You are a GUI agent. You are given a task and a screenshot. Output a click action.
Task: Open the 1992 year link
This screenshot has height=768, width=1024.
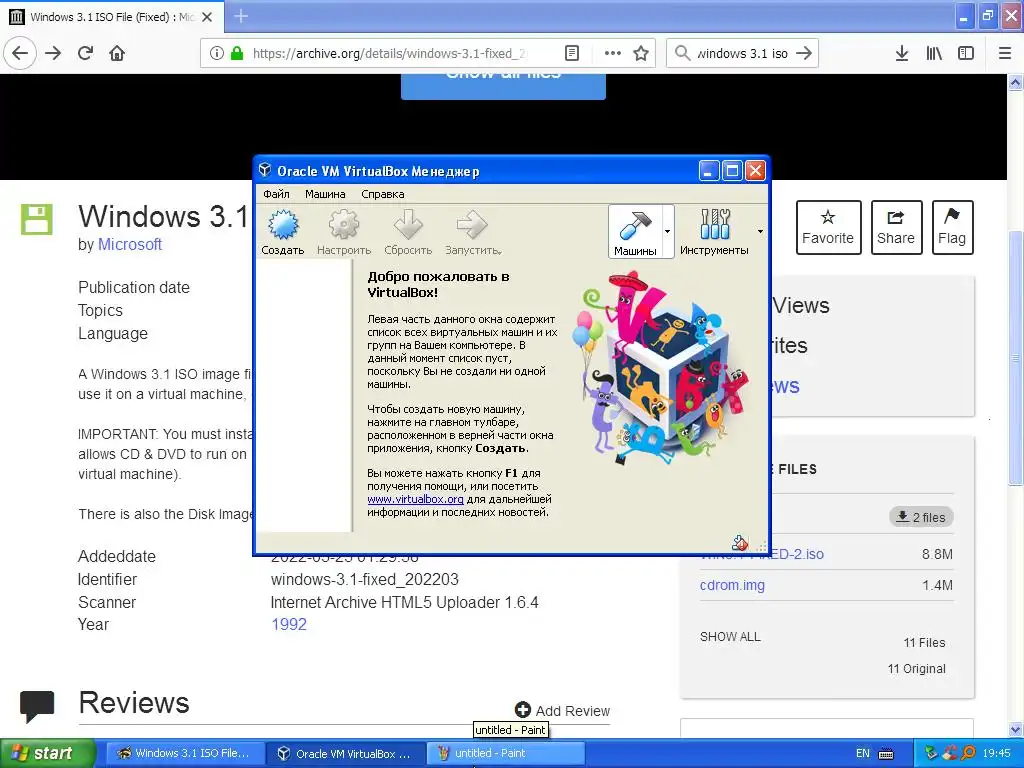point(289,624)
